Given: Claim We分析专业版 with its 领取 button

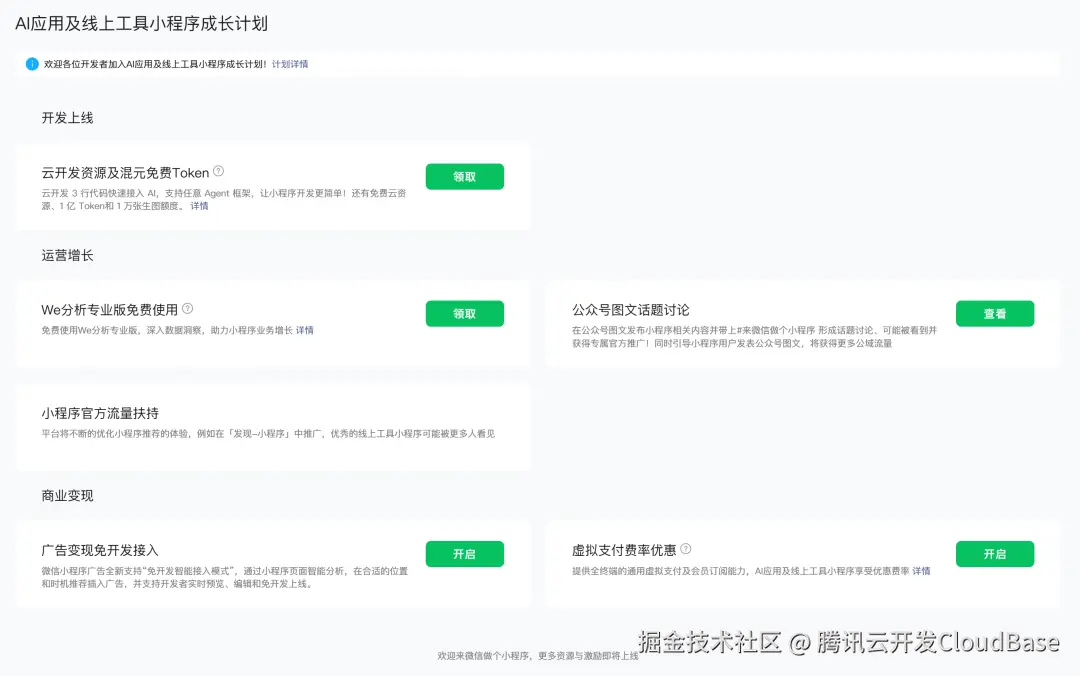Looking at the screenshot, I should (465, 312).
